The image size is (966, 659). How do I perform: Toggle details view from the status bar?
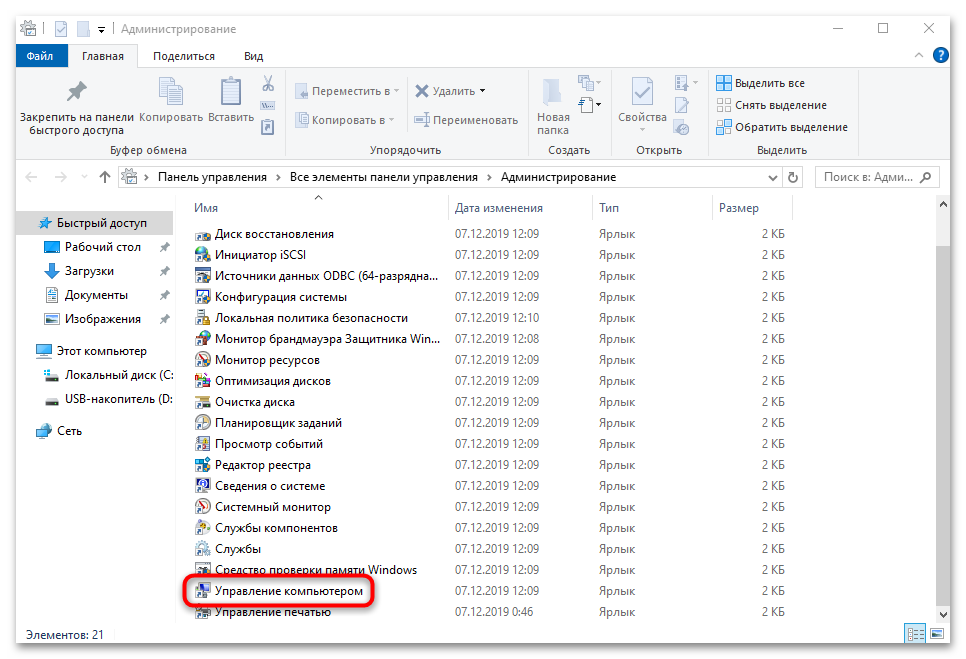click(x=916, y=633)
